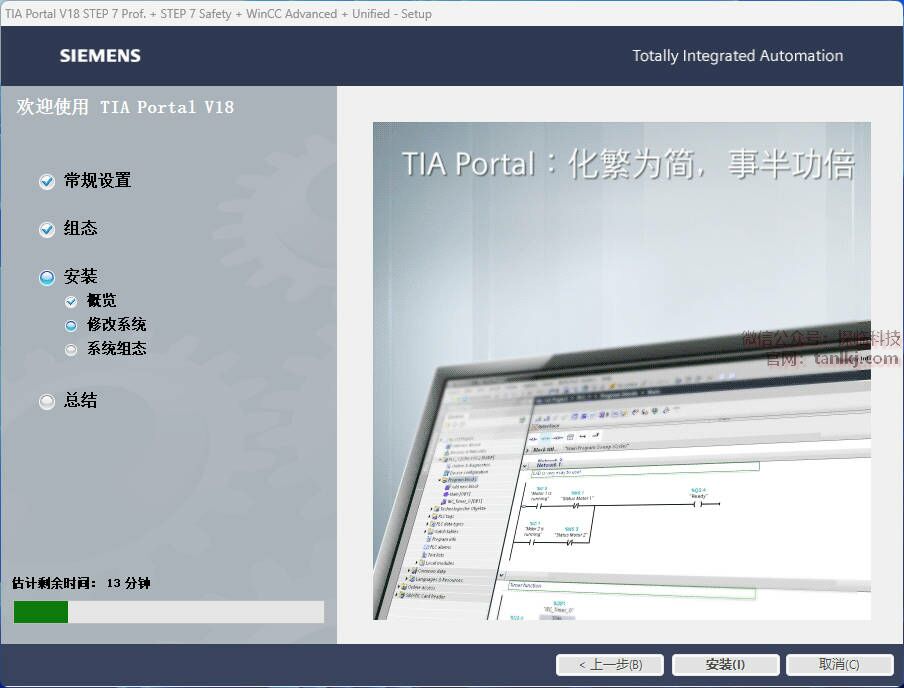
Task: Click the 估计剩余时间 13 分钟 text
Action: tap(81, 583)
